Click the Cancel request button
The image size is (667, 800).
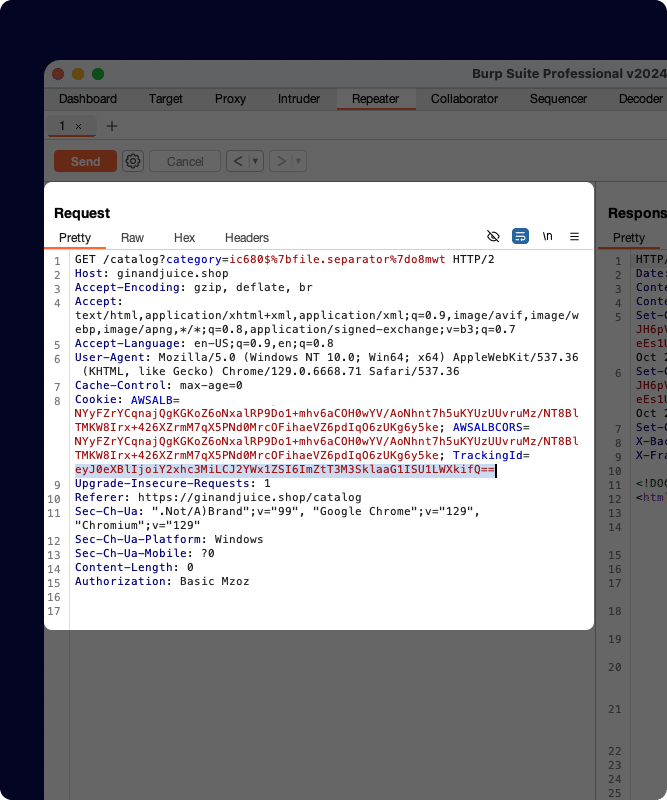click(185, 161)
